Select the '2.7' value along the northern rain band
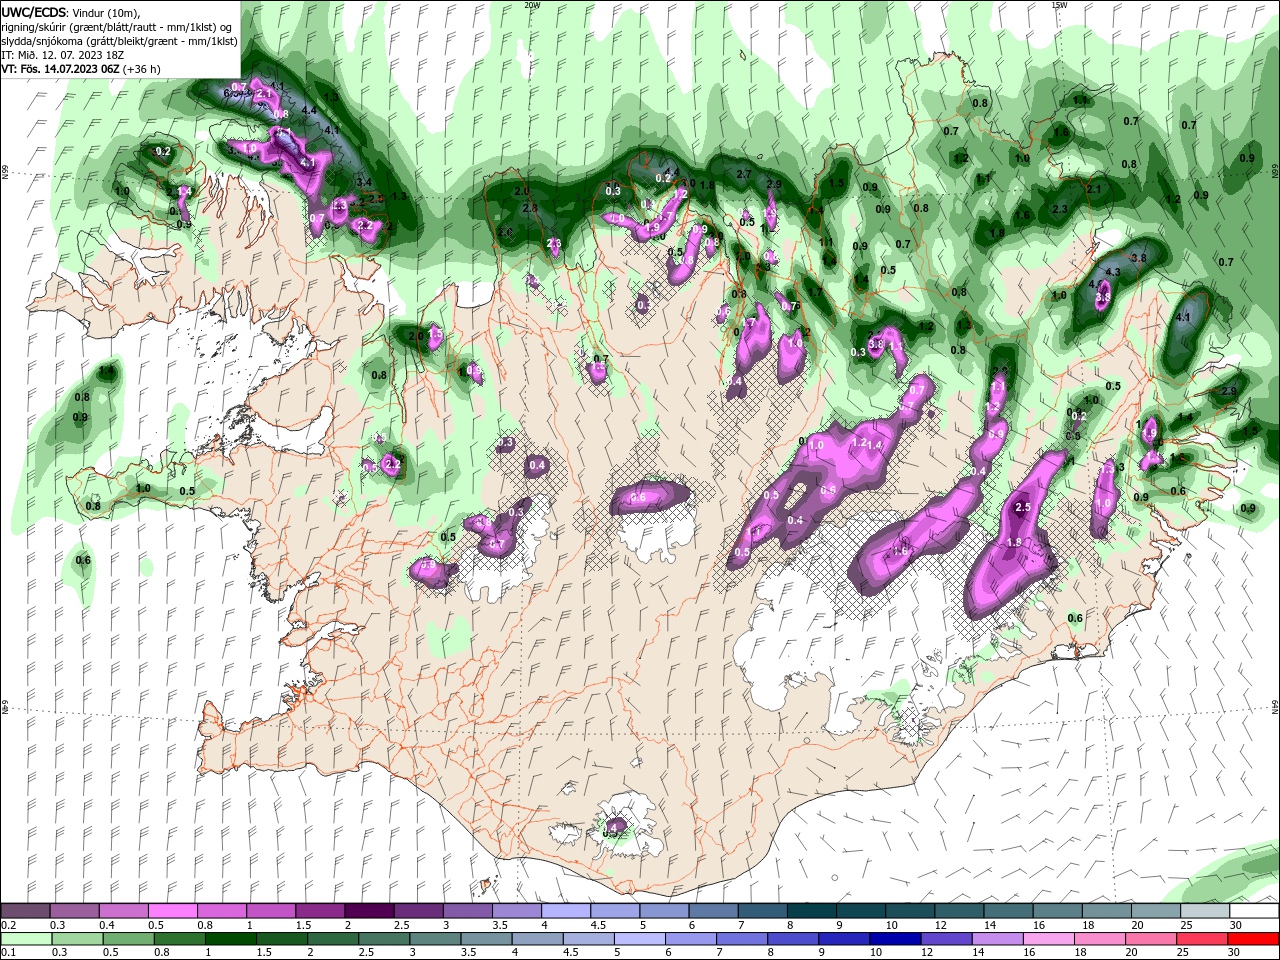 click(743, 174)
